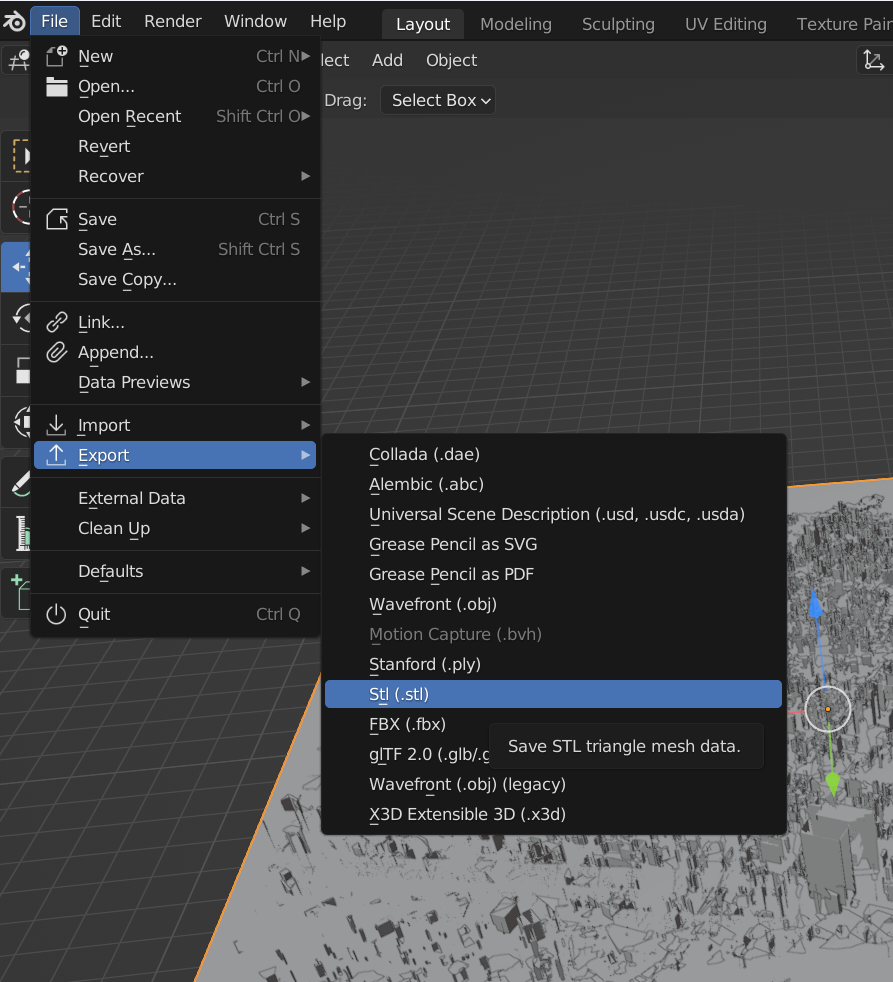
Task: Click the blue Z-axis gizmo arrow
Action: 816,604
